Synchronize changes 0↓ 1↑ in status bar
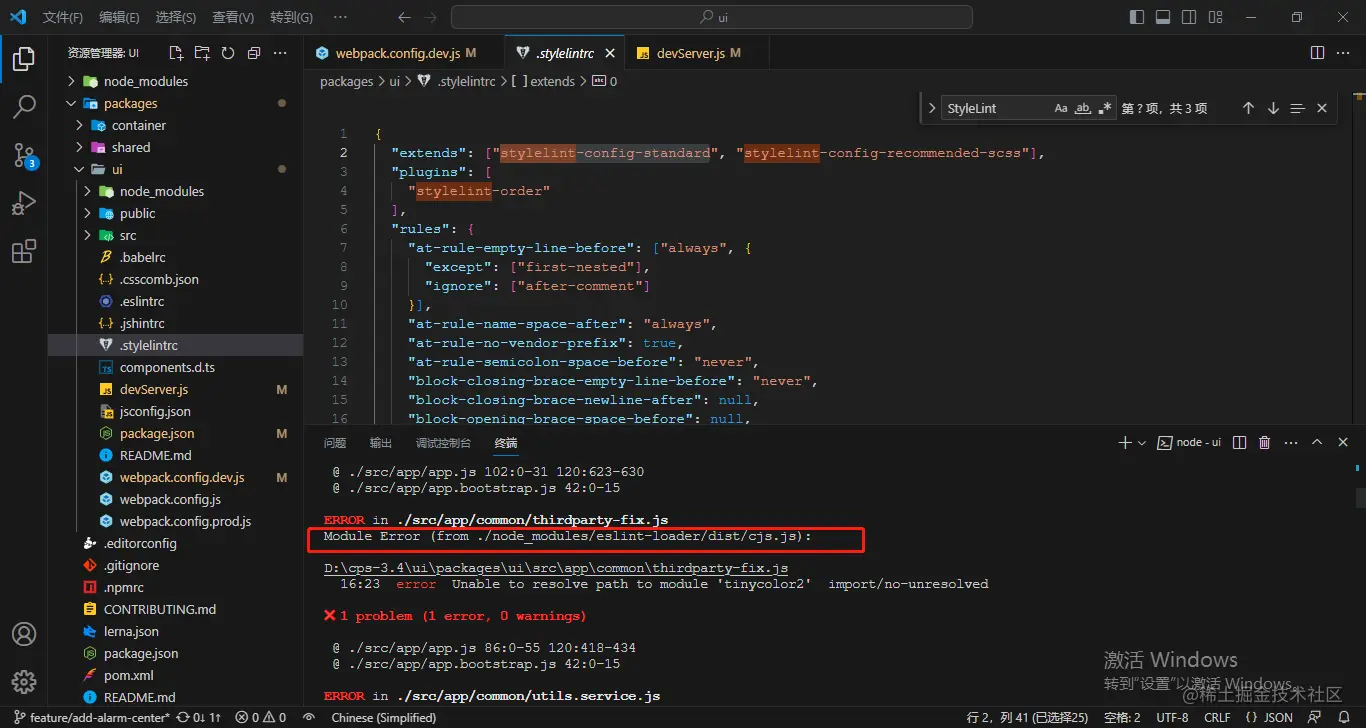Screen dimensions: 1366x728 point(199,717)
